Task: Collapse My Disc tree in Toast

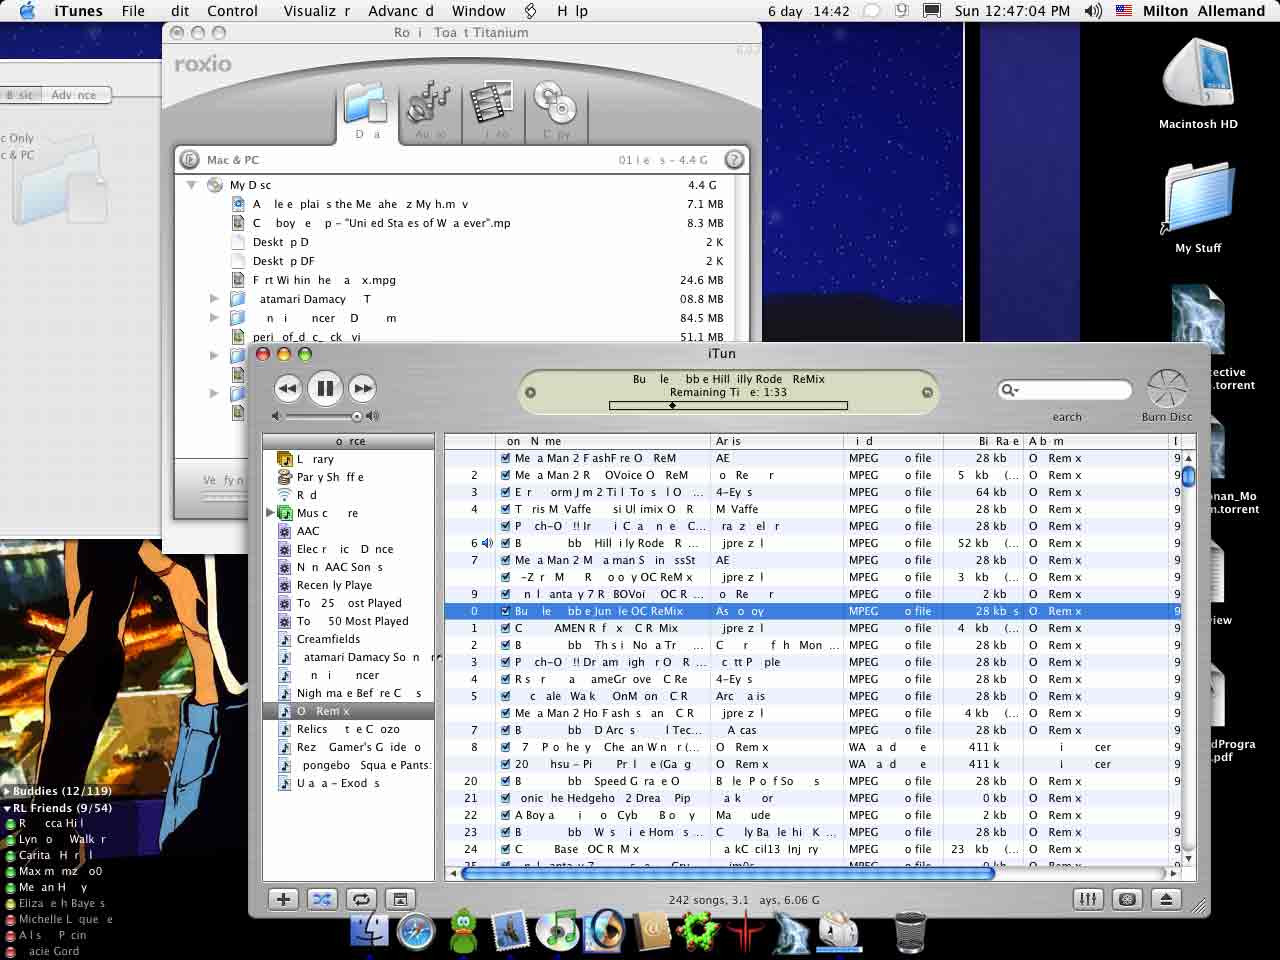Action: click(191, 185)
